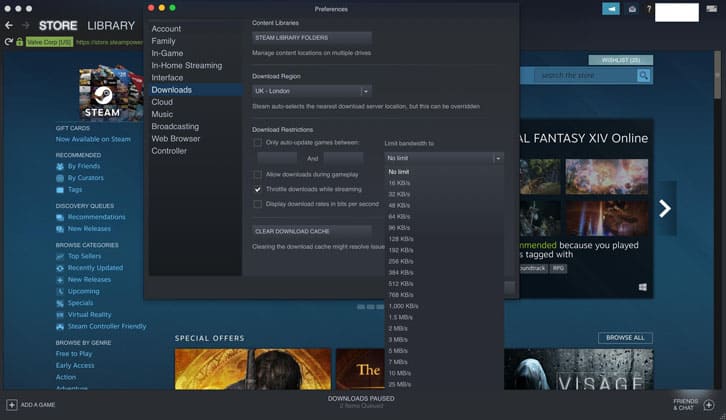Open the VISAGE special offer thumbnail
Image resolution: width=726 pixels, height=420 pixels.
click(578, 369)
